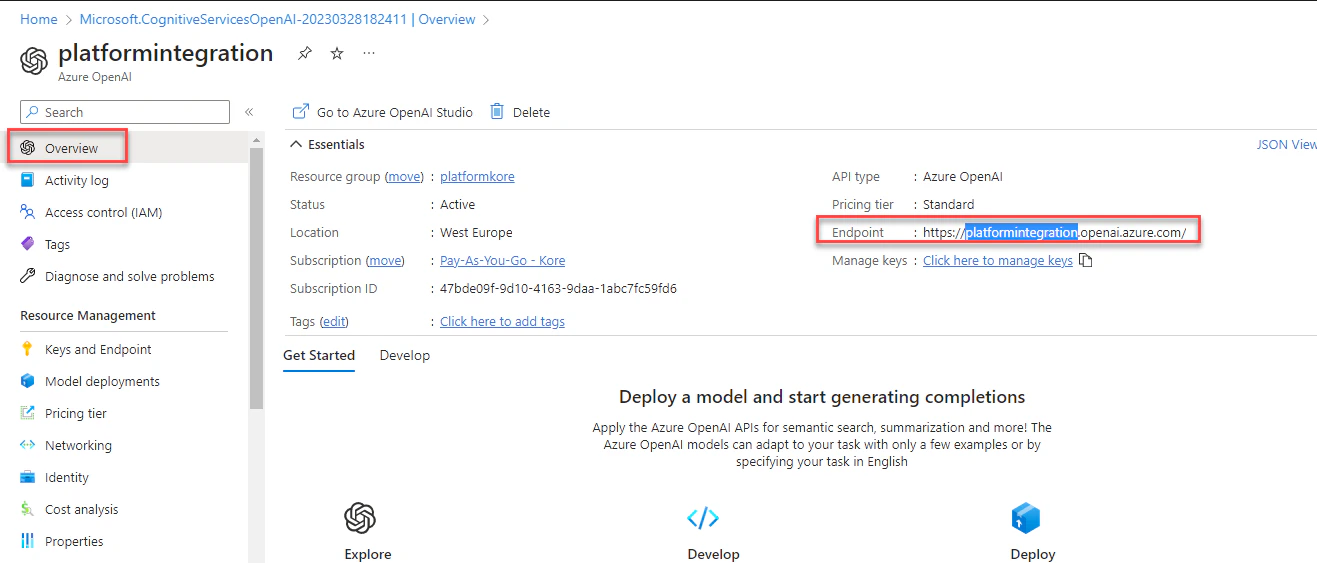Open the JSON View link
This screenshot has width=1317, height=563.
tap(1287, 144)
